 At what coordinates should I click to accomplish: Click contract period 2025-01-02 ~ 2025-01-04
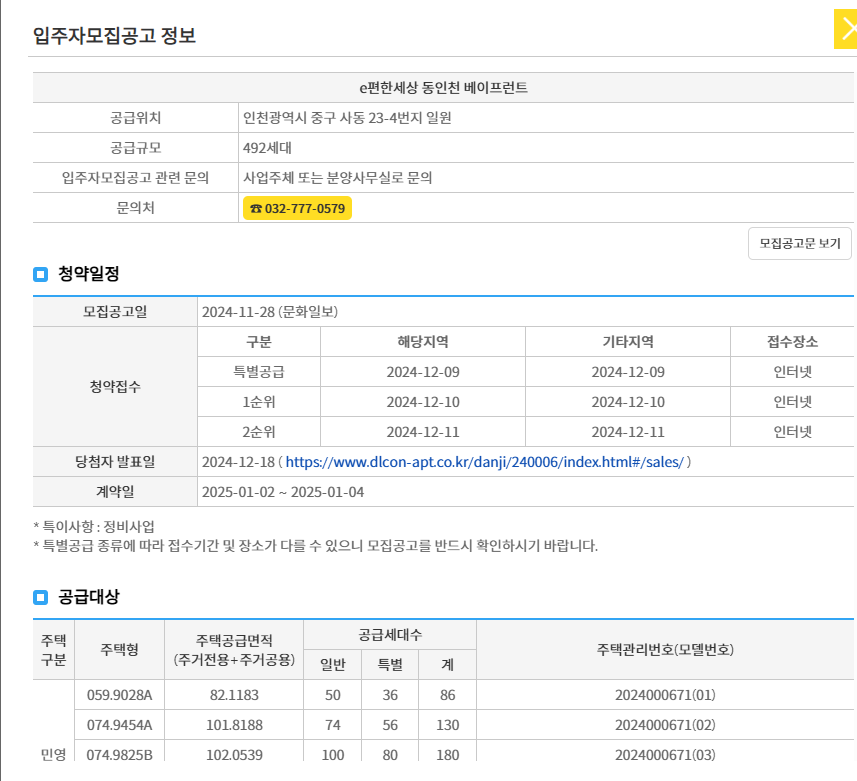click(283, 492)
